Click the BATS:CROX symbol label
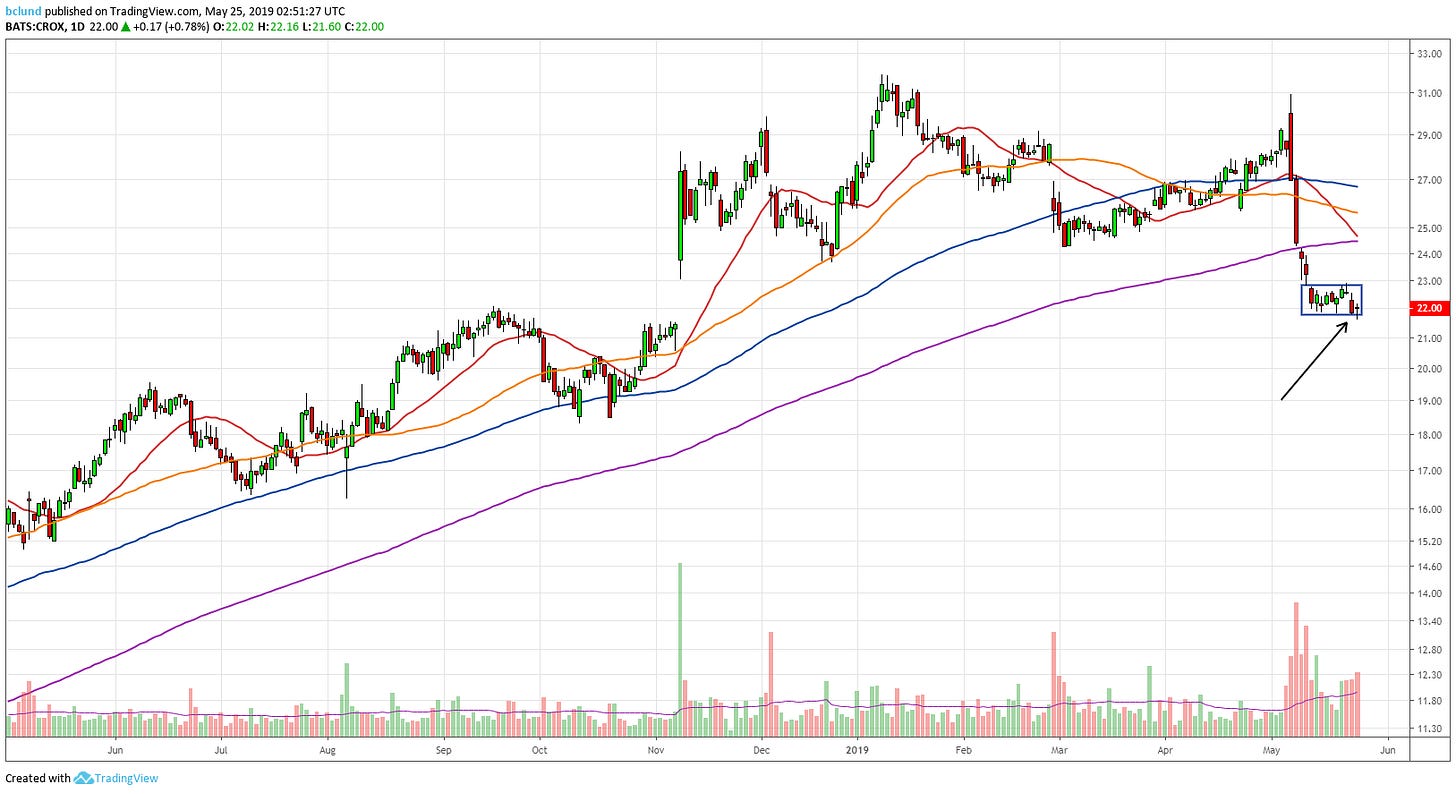 (x=34, y=27)
